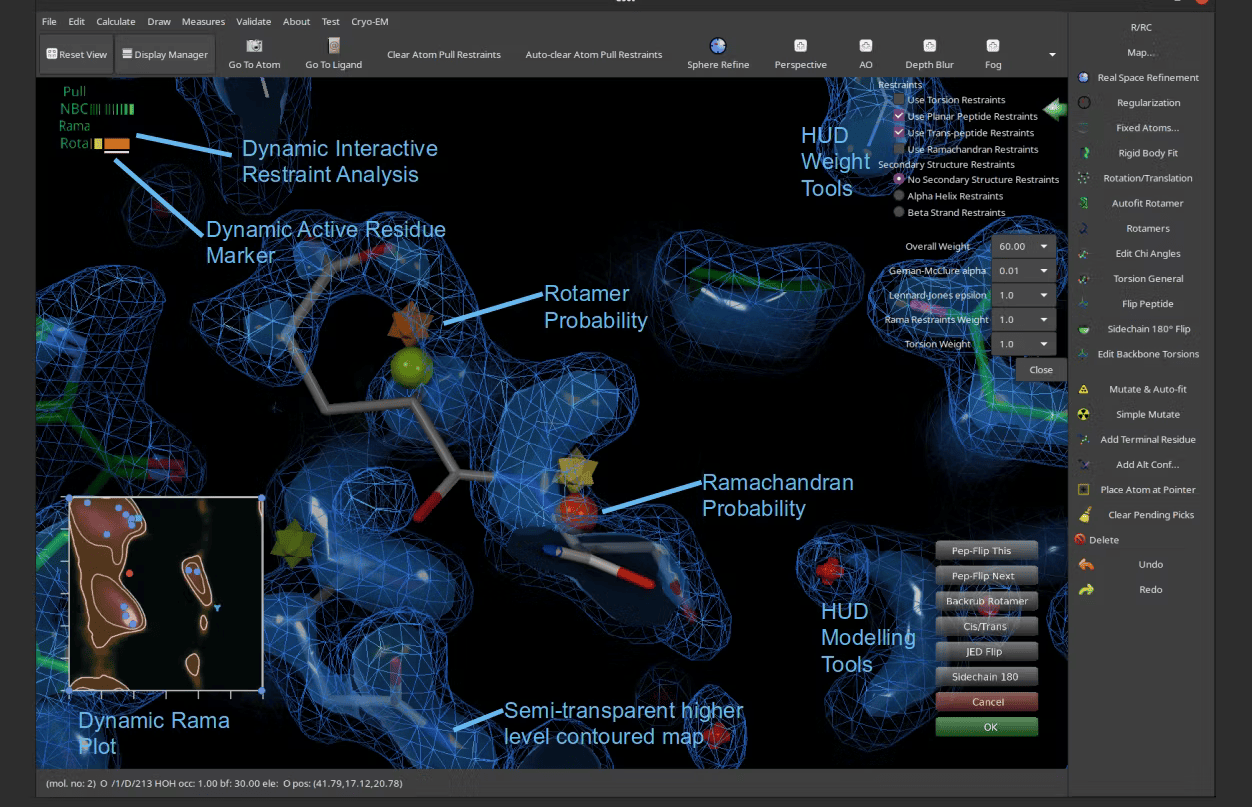Click the R/RC button in the side panel
The width and height of the screenshot is (1252, 807).
1141,28
